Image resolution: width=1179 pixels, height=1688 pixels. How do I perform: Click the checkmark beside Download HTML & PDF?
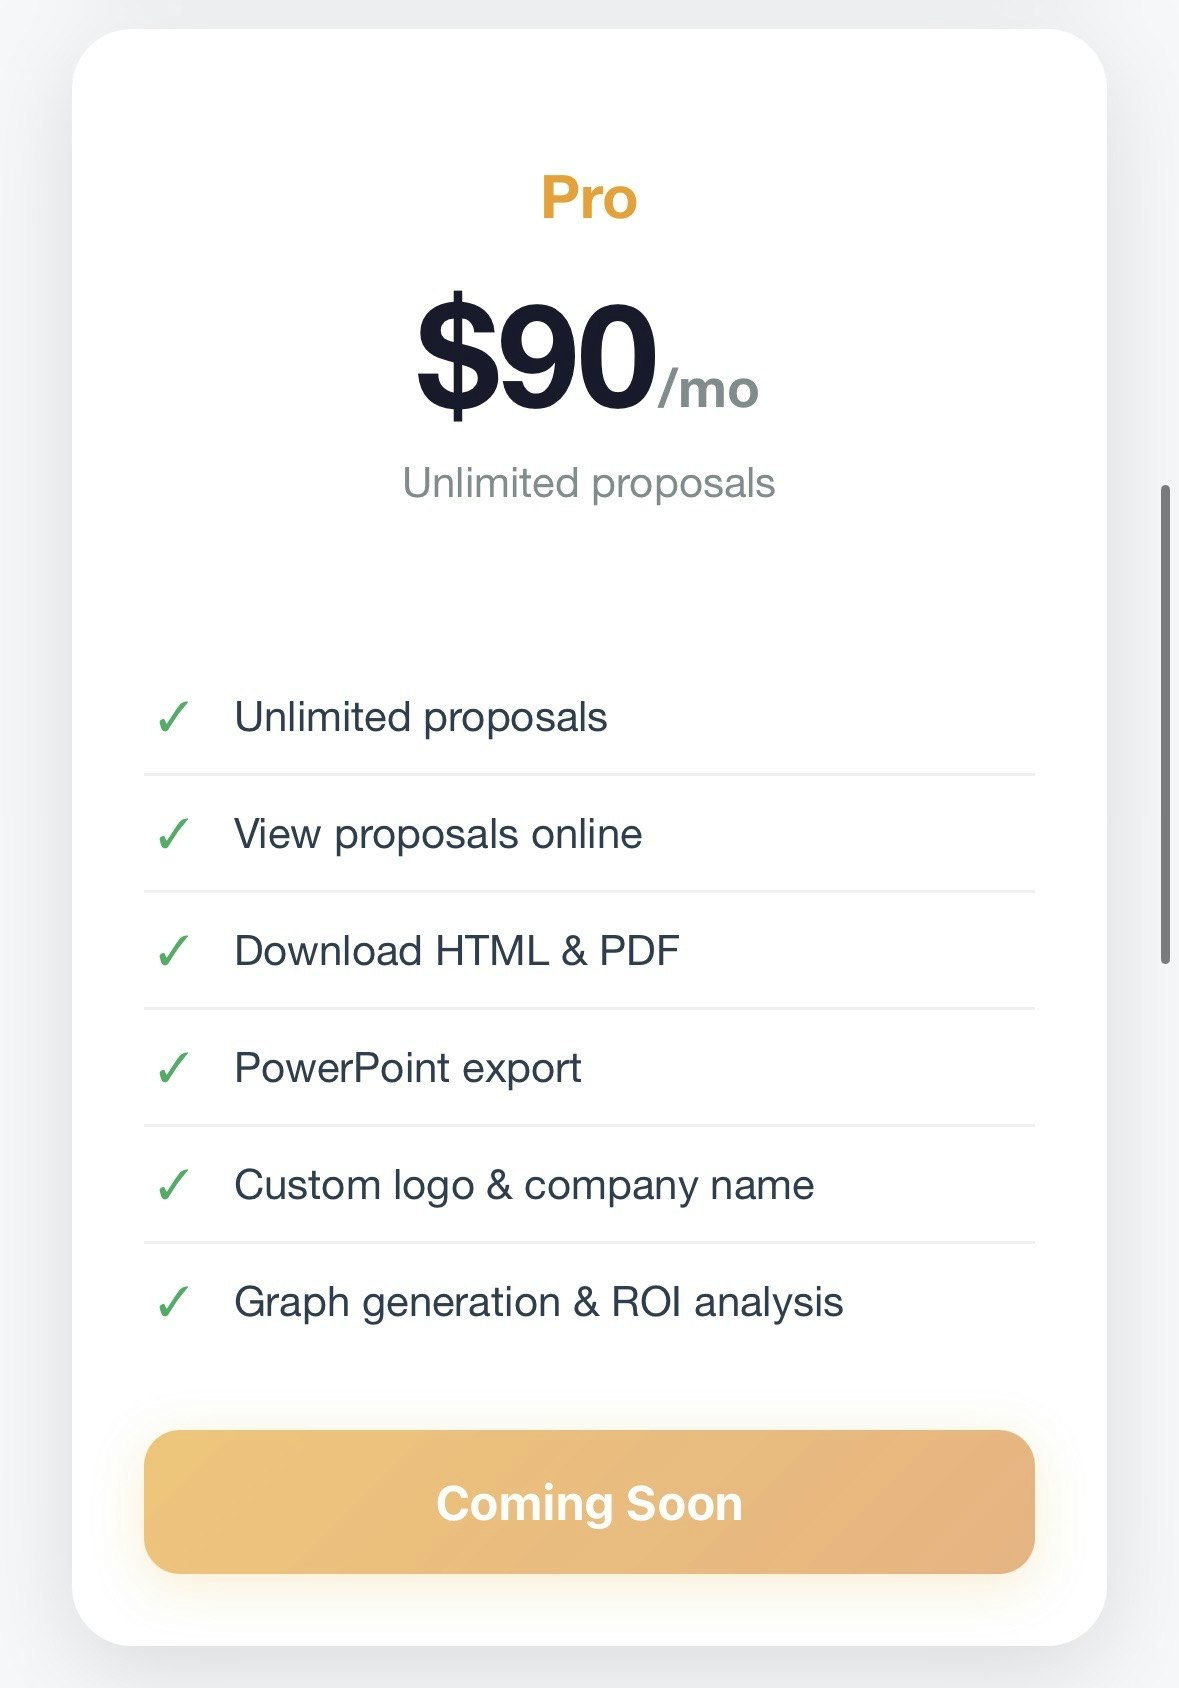pyautogui.click(x=176, y=950)
